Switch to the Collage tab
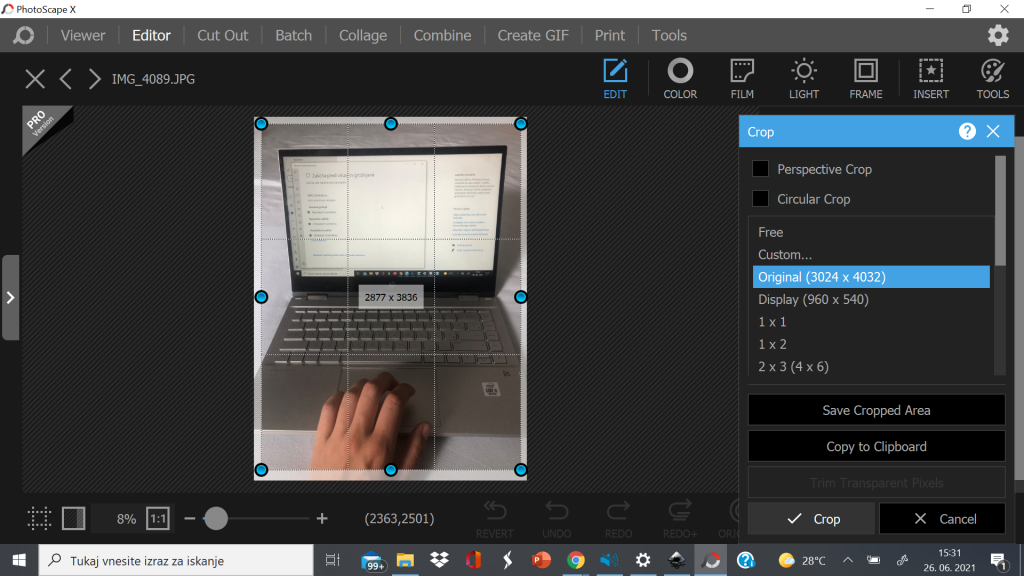Viewport: 1024px width, 576px height. 362,35
